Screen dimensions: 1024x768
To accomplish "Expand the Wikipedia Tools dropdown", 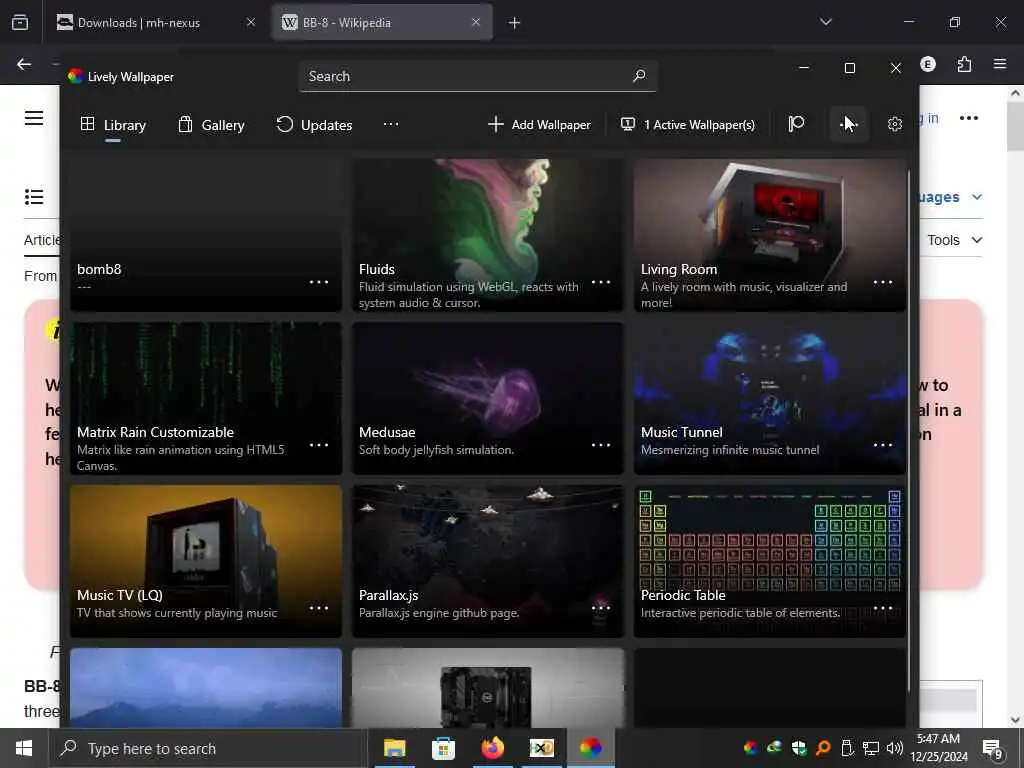I will [x=955, y=240].
